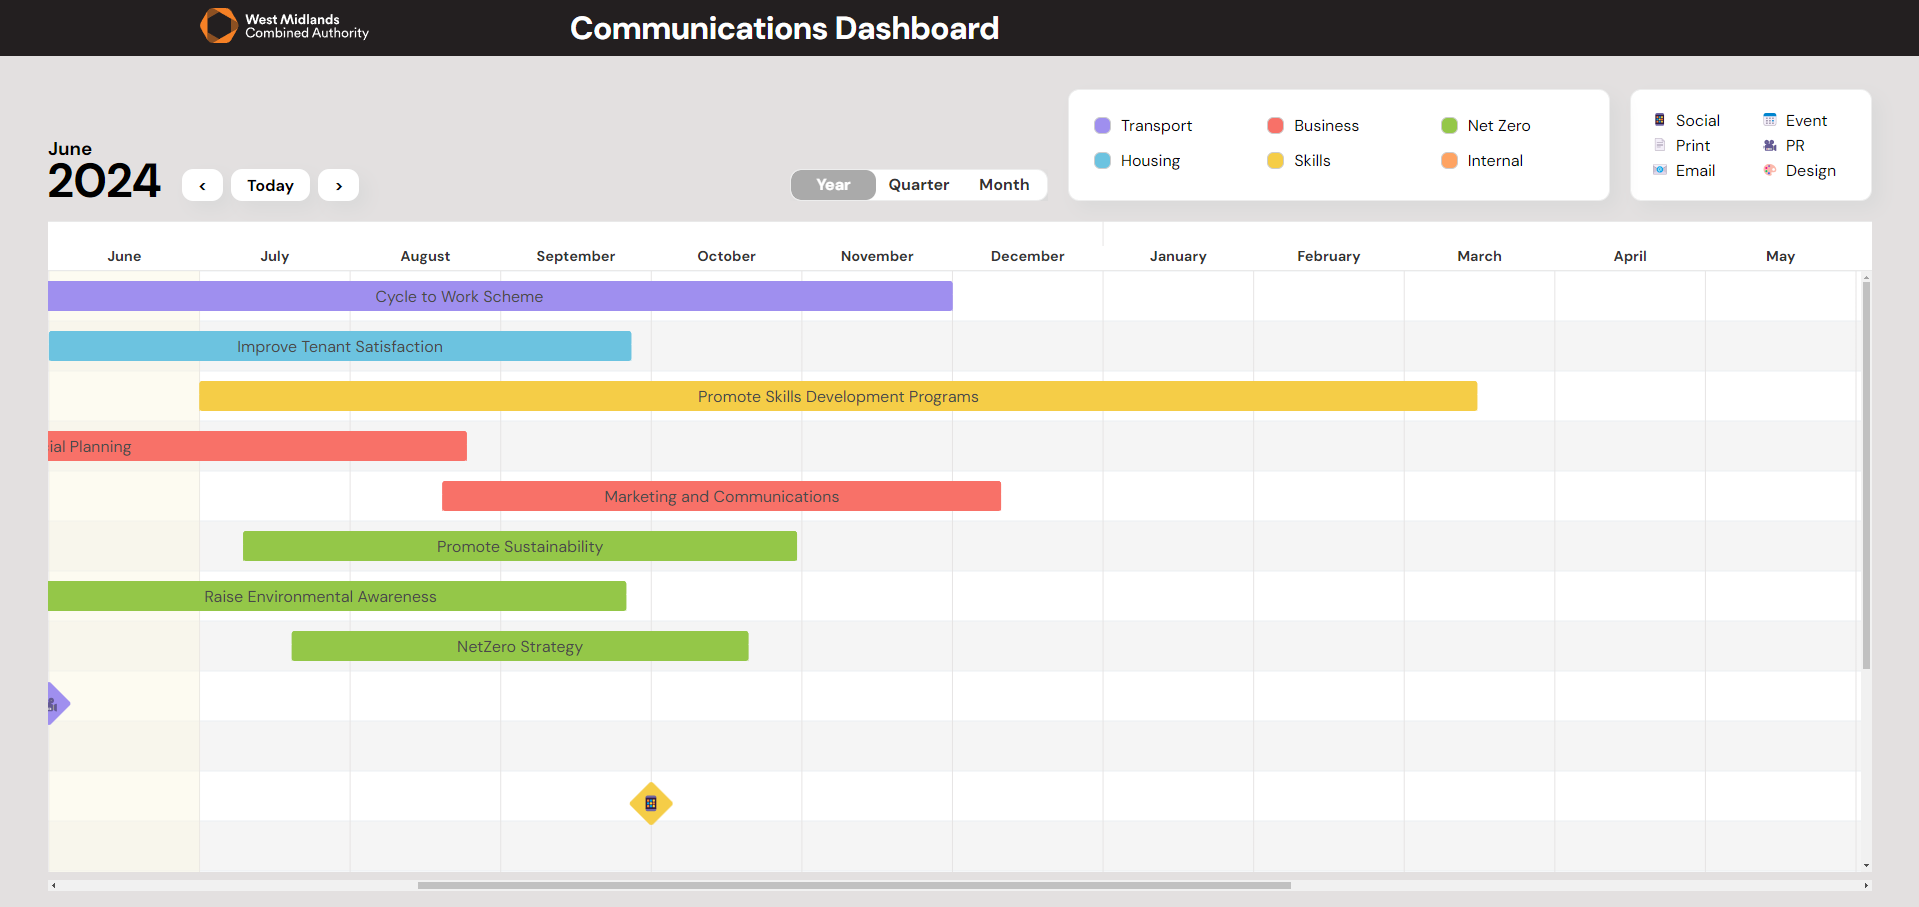Open the Marketing and Communications bar
Screen dimensions: 1919x907
(721, 496)
